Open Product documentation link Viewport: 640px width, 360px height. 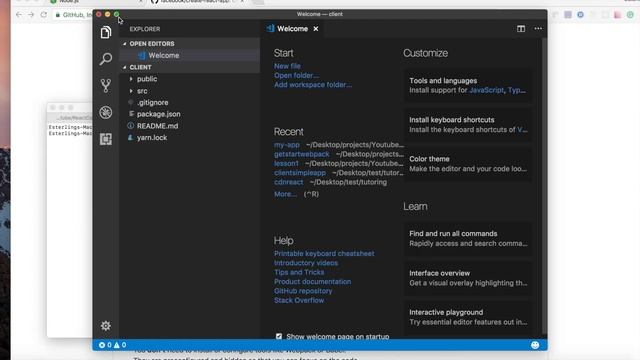coord(313,282)
